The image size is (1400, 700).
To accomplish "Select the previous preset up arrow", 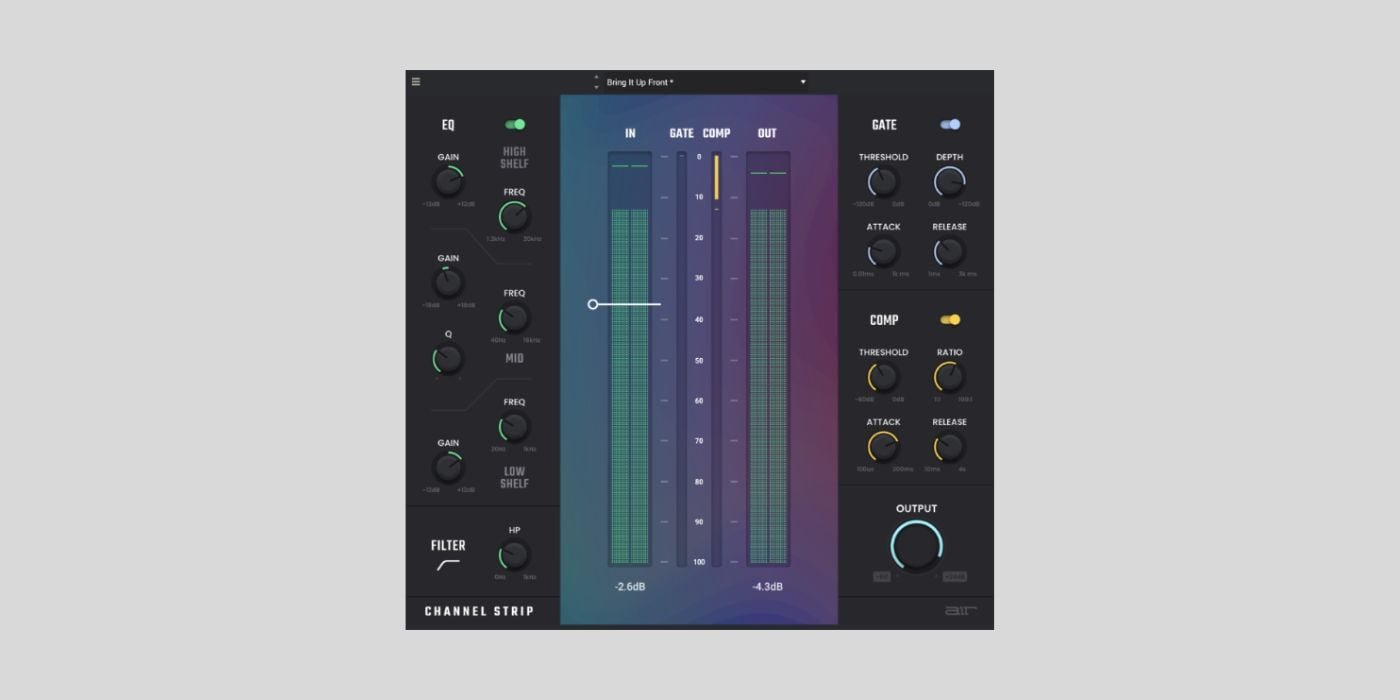I will tap(597, 77).
